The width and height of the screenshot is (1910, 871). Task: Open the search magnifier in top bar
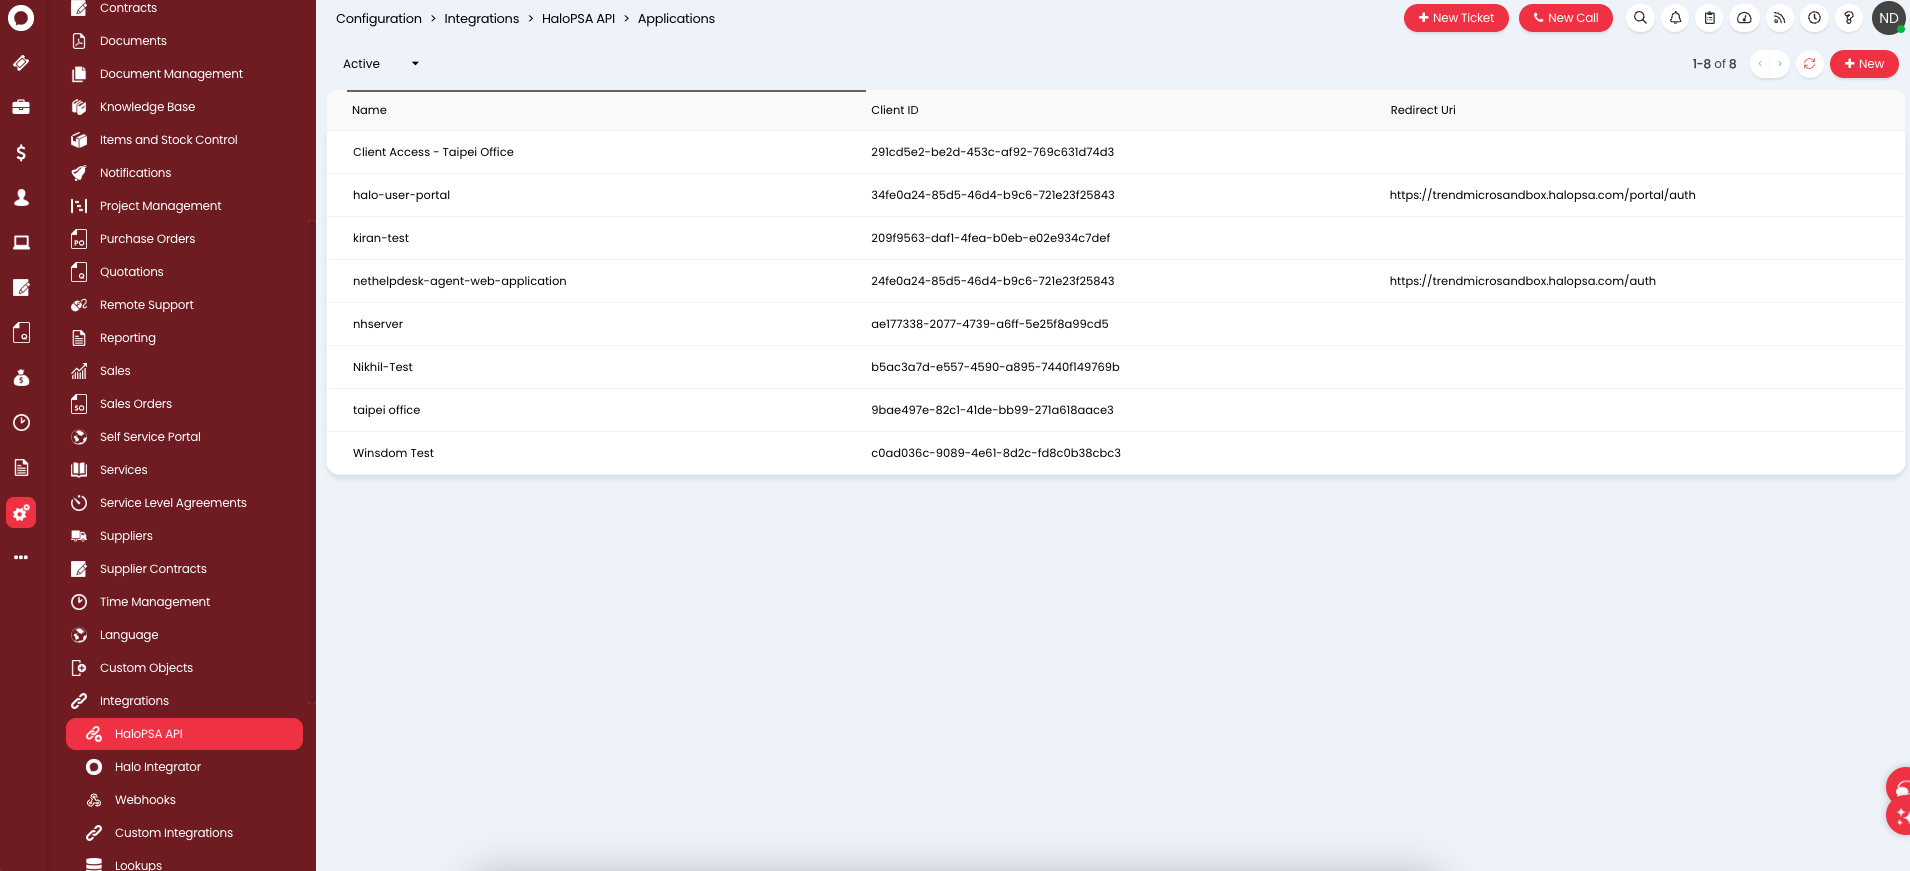tap(1640, 18)
